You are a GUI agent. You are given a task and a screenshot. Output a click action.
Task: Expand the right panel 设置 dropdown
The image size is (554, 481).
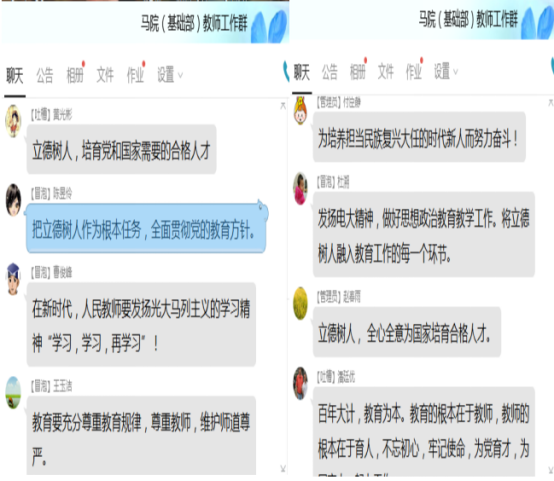click(x=446, y=71)
